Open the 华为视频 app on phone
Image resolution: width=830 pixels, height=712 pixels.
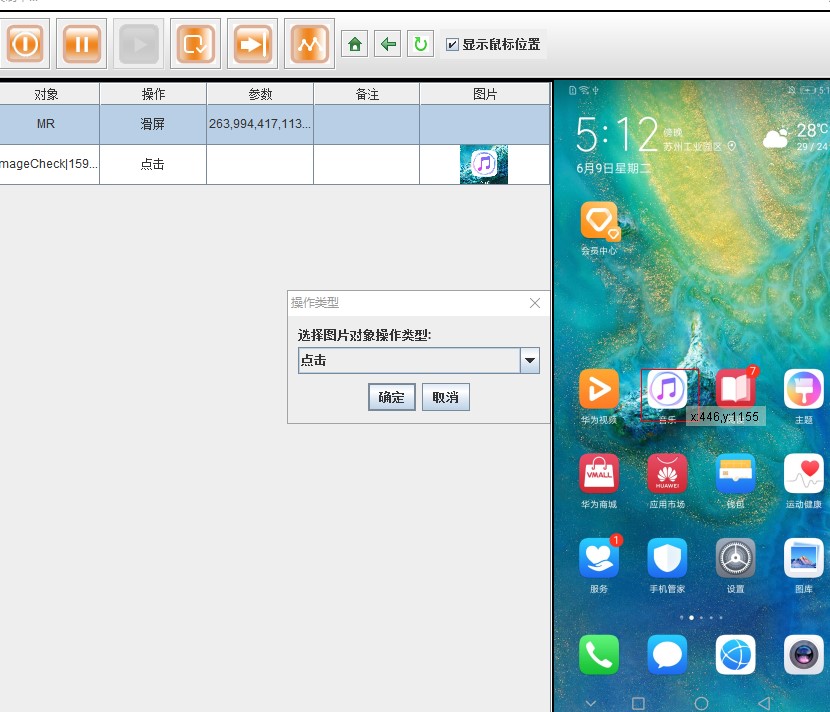coord(599,389)
